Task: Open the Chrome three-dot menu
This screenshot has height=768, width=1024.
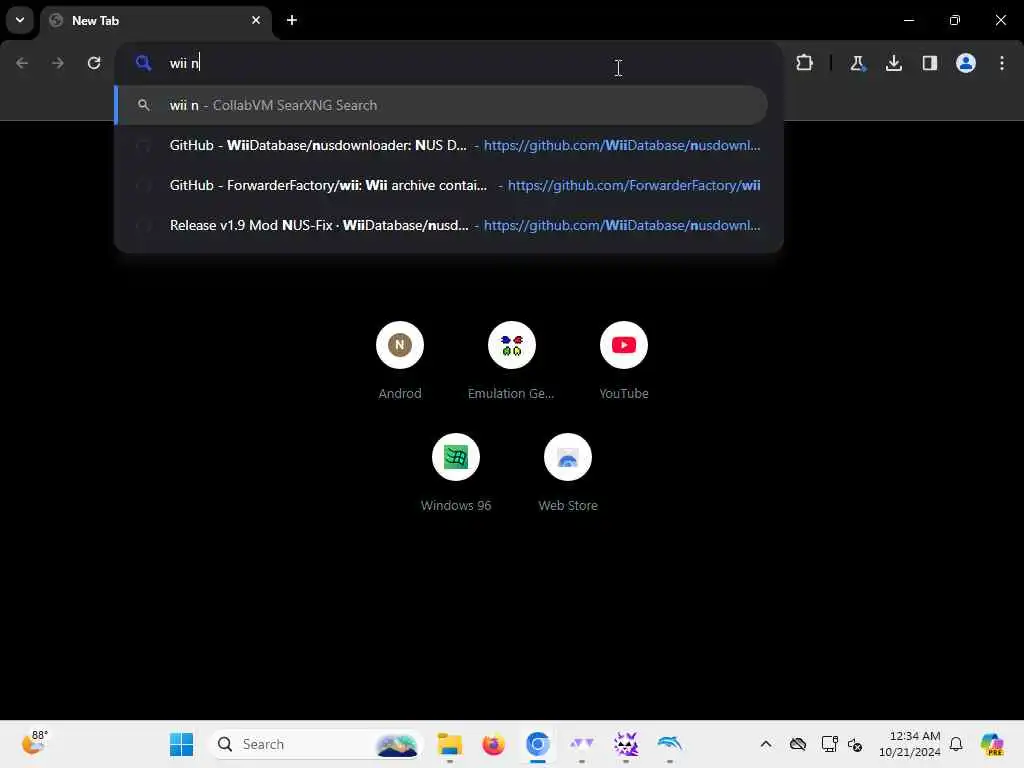Action: [1002, 63]
